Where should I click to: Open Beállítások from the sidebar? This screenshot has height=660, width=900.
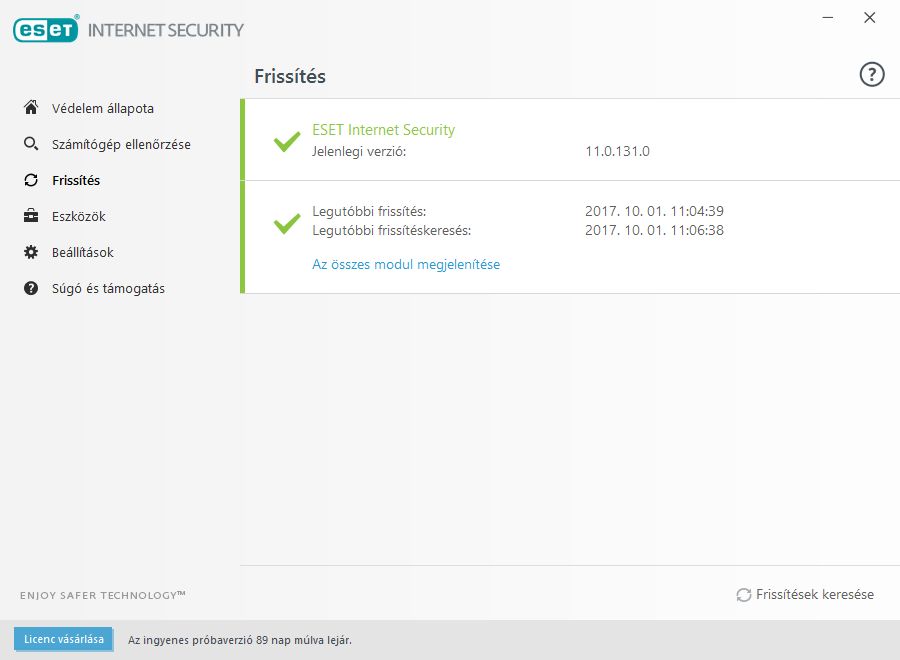pyautogui.click(x=83, y=253)
